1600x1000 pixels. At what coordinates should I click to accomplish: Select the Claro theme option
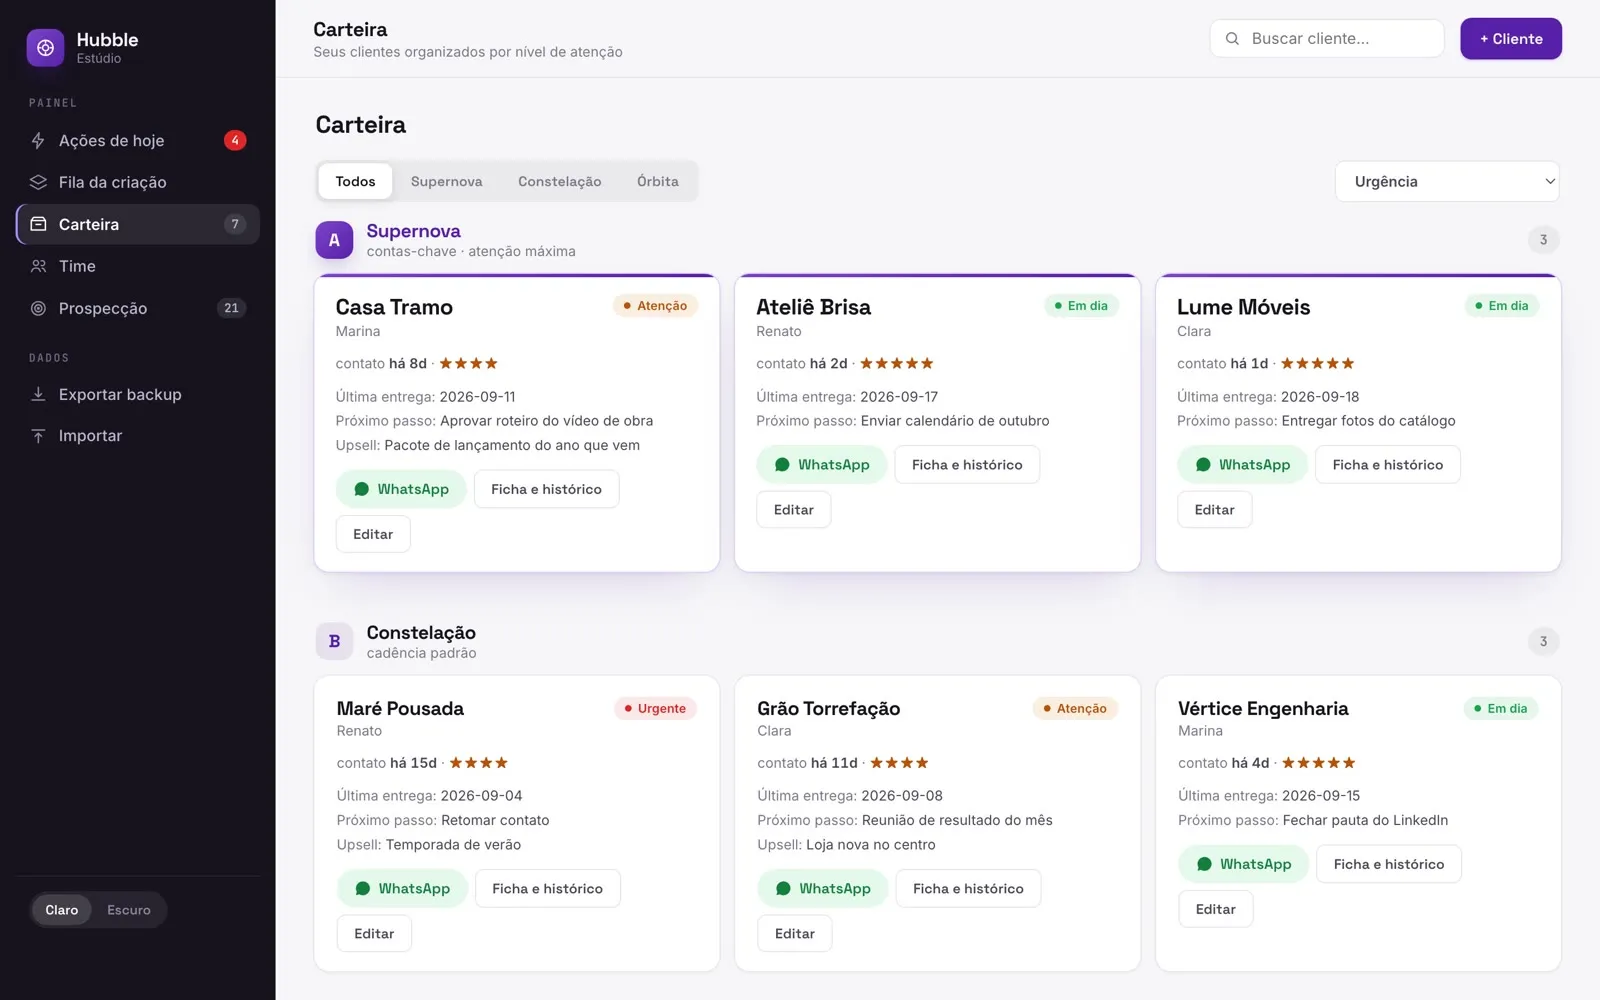[x=62, y=910]
